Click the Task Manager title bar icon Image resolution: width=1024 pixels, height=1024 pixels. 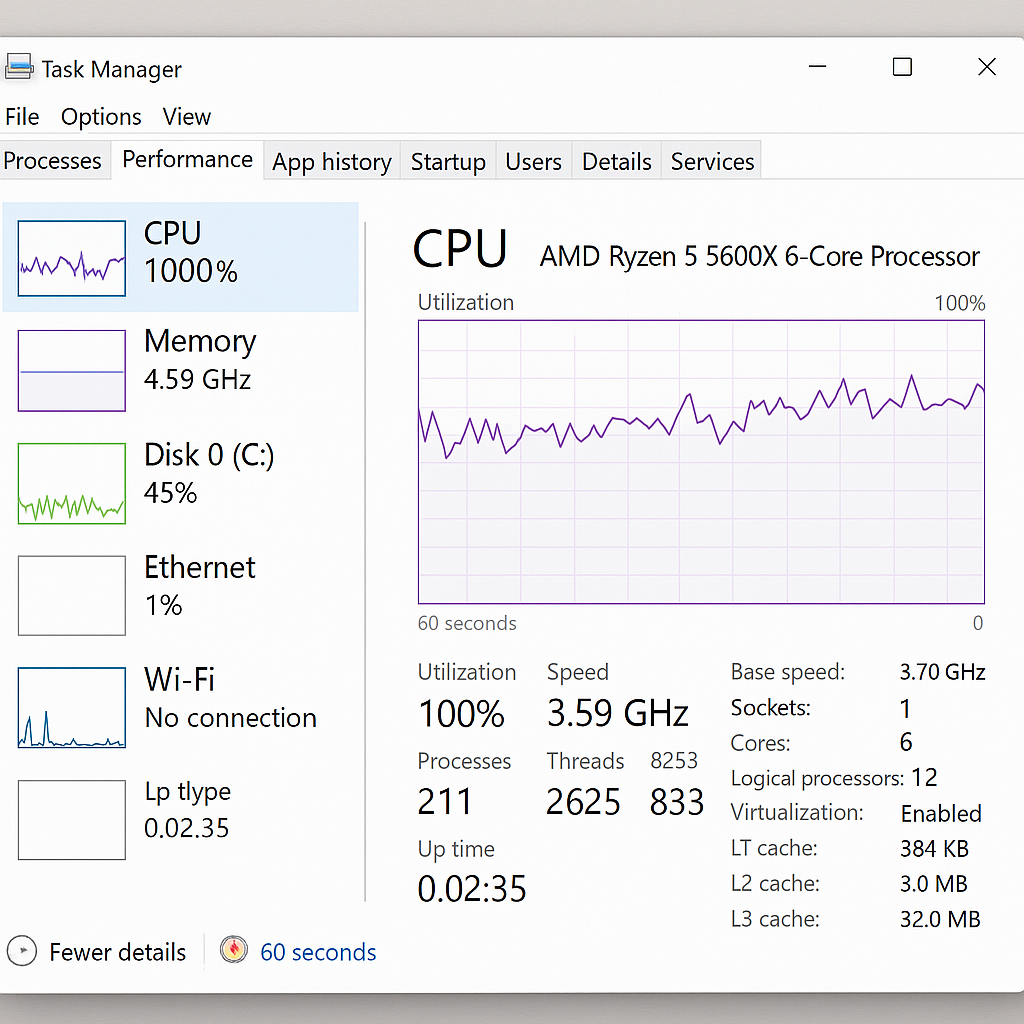[19, 66]
